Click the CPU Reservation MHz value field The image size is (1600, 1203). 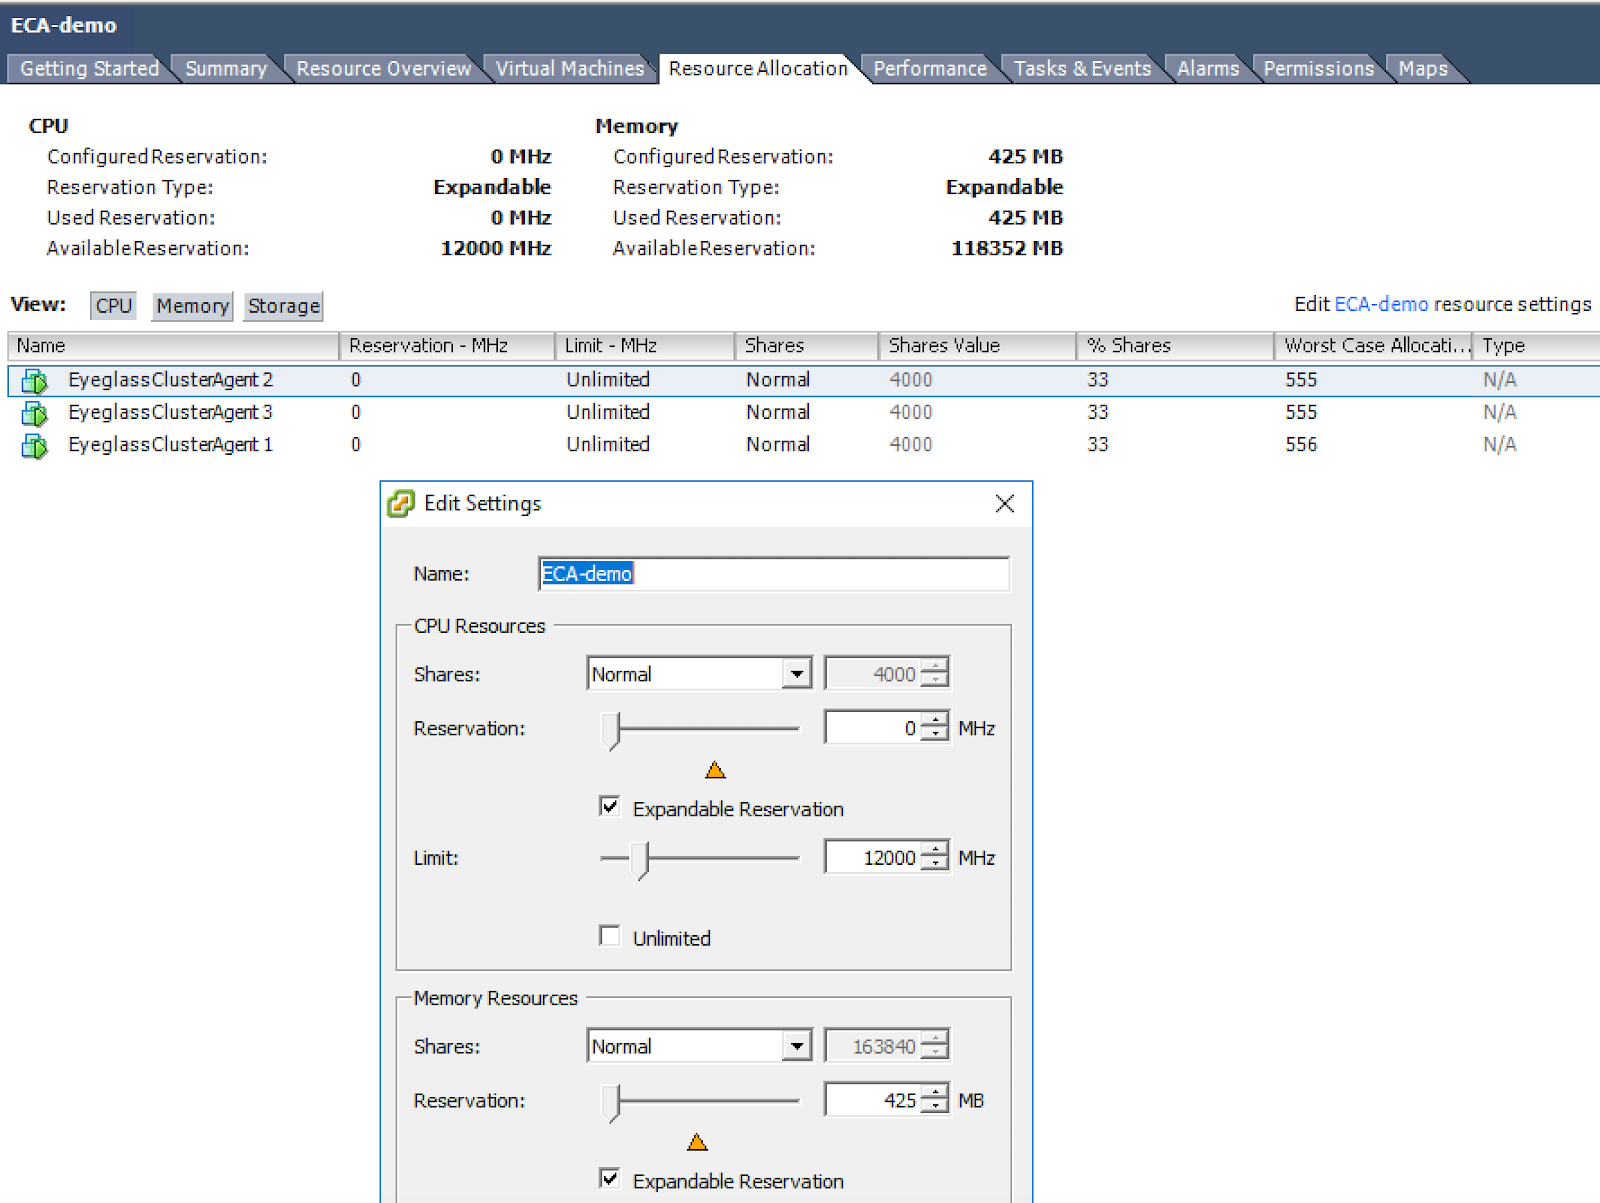[871, 728]
